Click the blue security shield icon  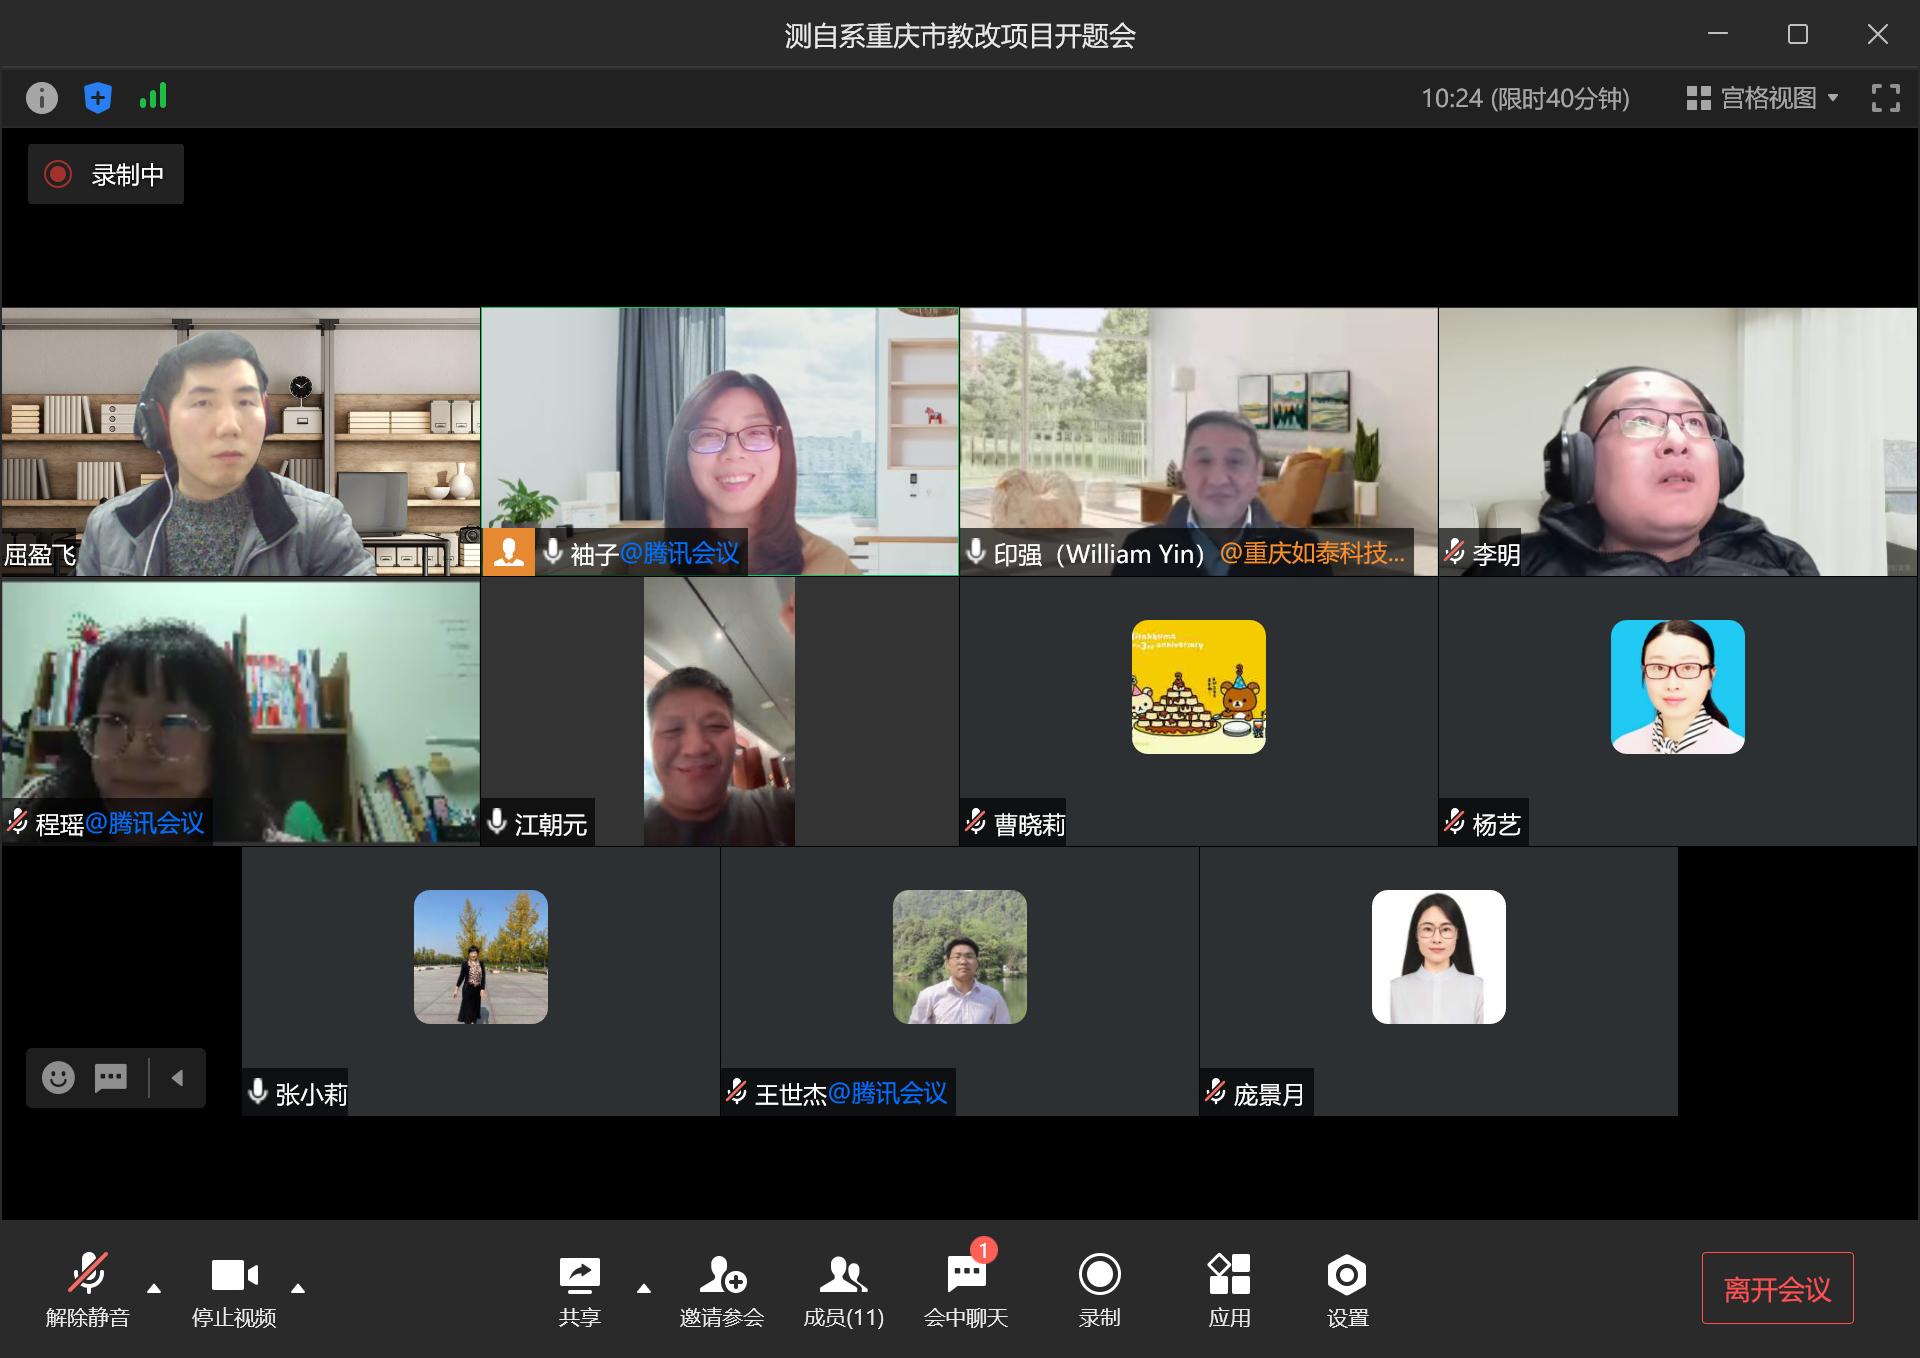pos(97,98)
